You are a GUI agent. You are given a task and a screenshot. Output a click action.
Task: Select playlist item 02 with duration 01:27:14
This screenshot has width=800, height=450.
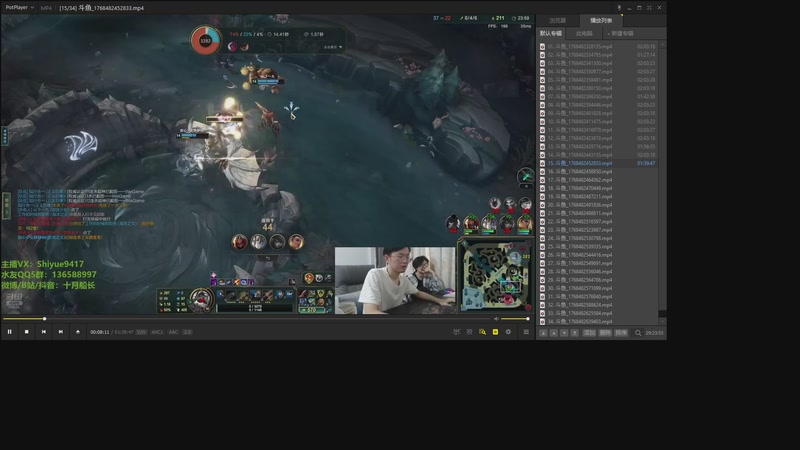point(598,55)
